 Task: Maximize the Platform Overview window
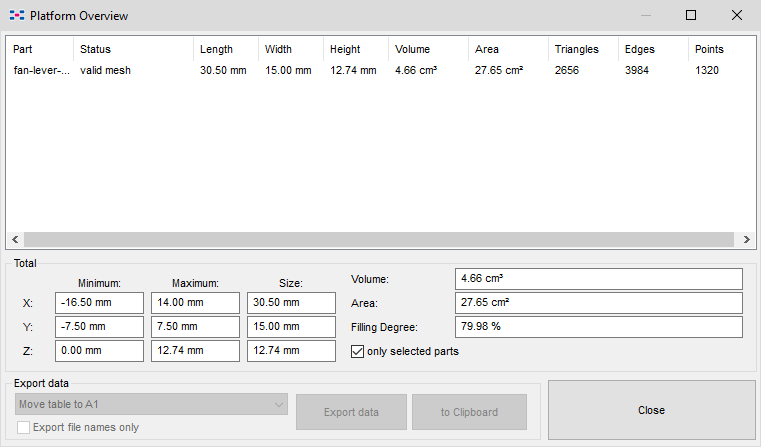[x=691, y=16]
